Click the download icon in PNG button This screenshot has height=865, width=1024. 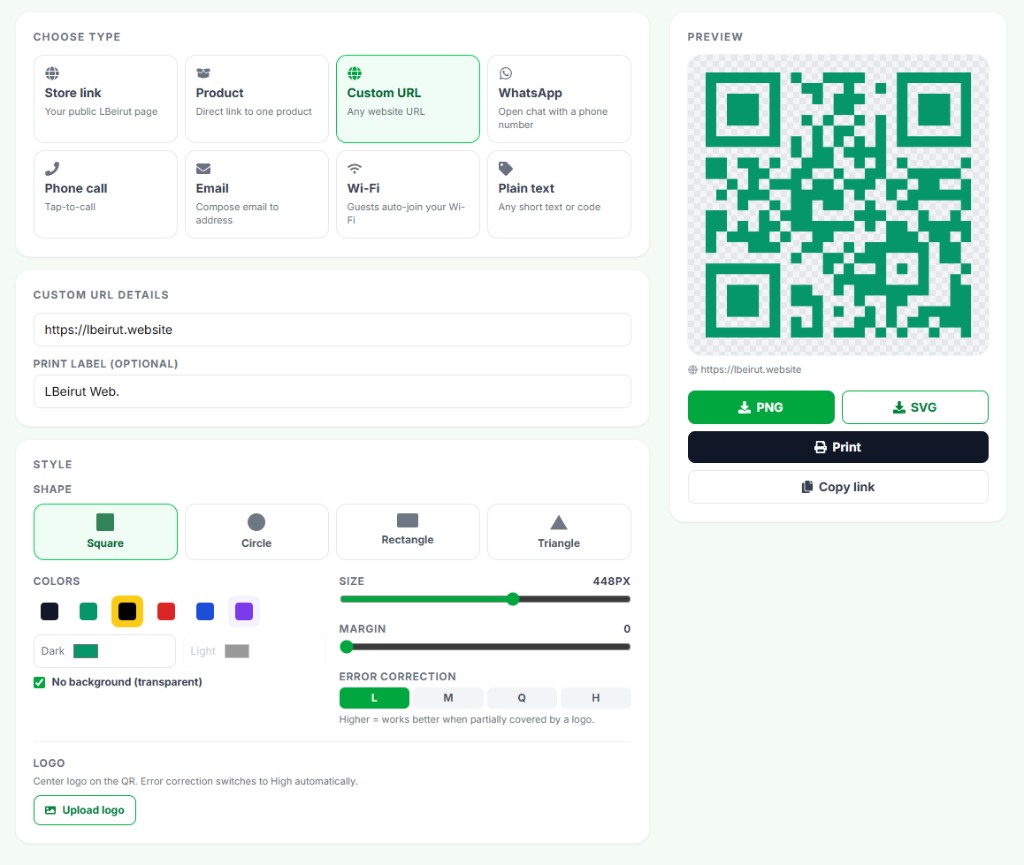click(x=744, y=407)
